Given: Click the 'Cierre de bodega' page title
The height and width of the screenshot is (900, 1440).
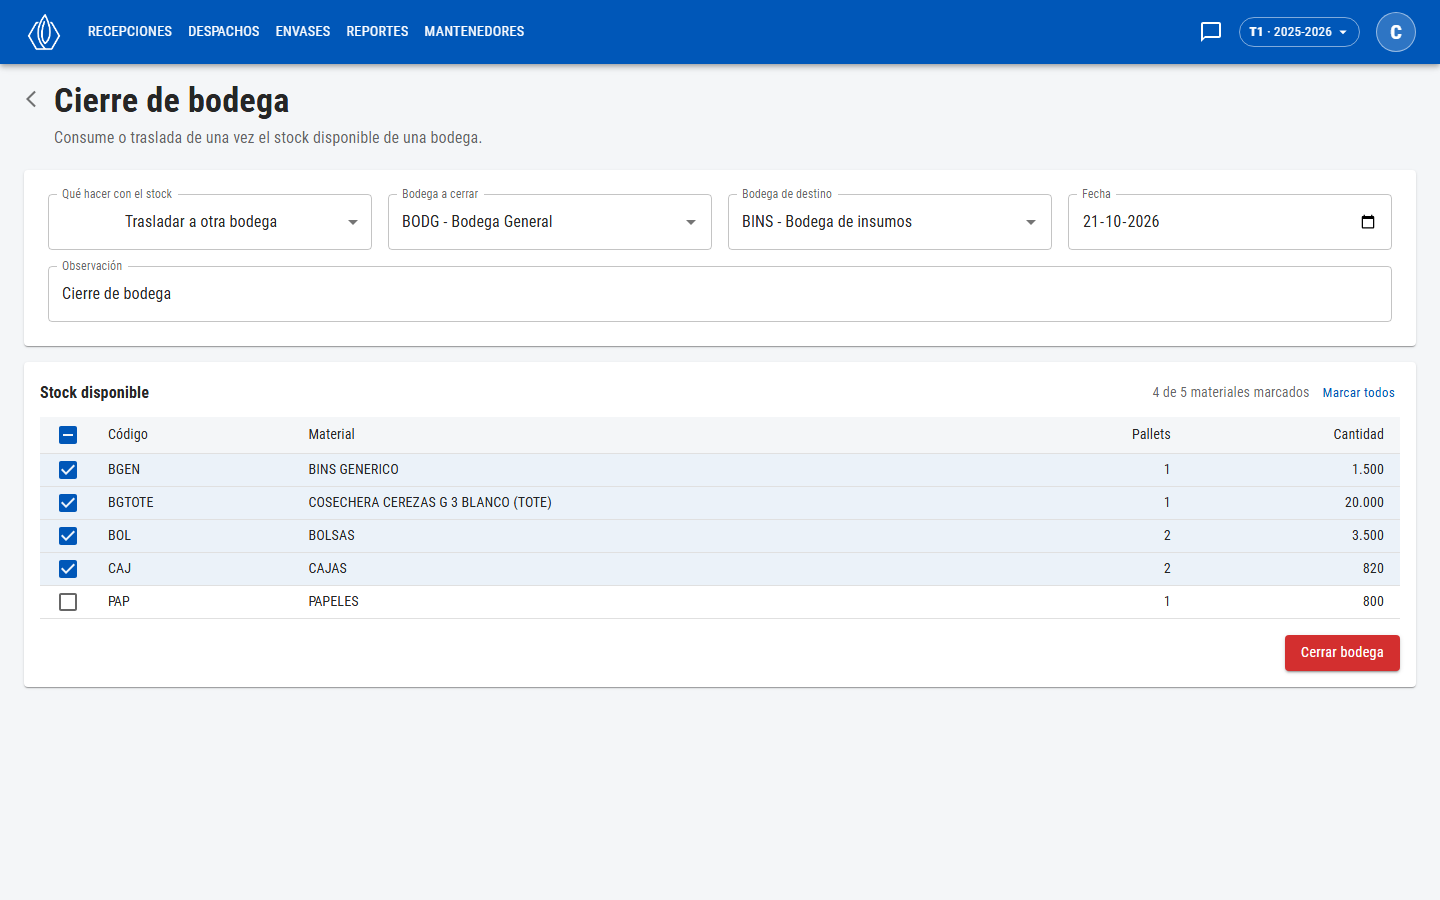Looking at the screenshot, I should tap(172, 101).
